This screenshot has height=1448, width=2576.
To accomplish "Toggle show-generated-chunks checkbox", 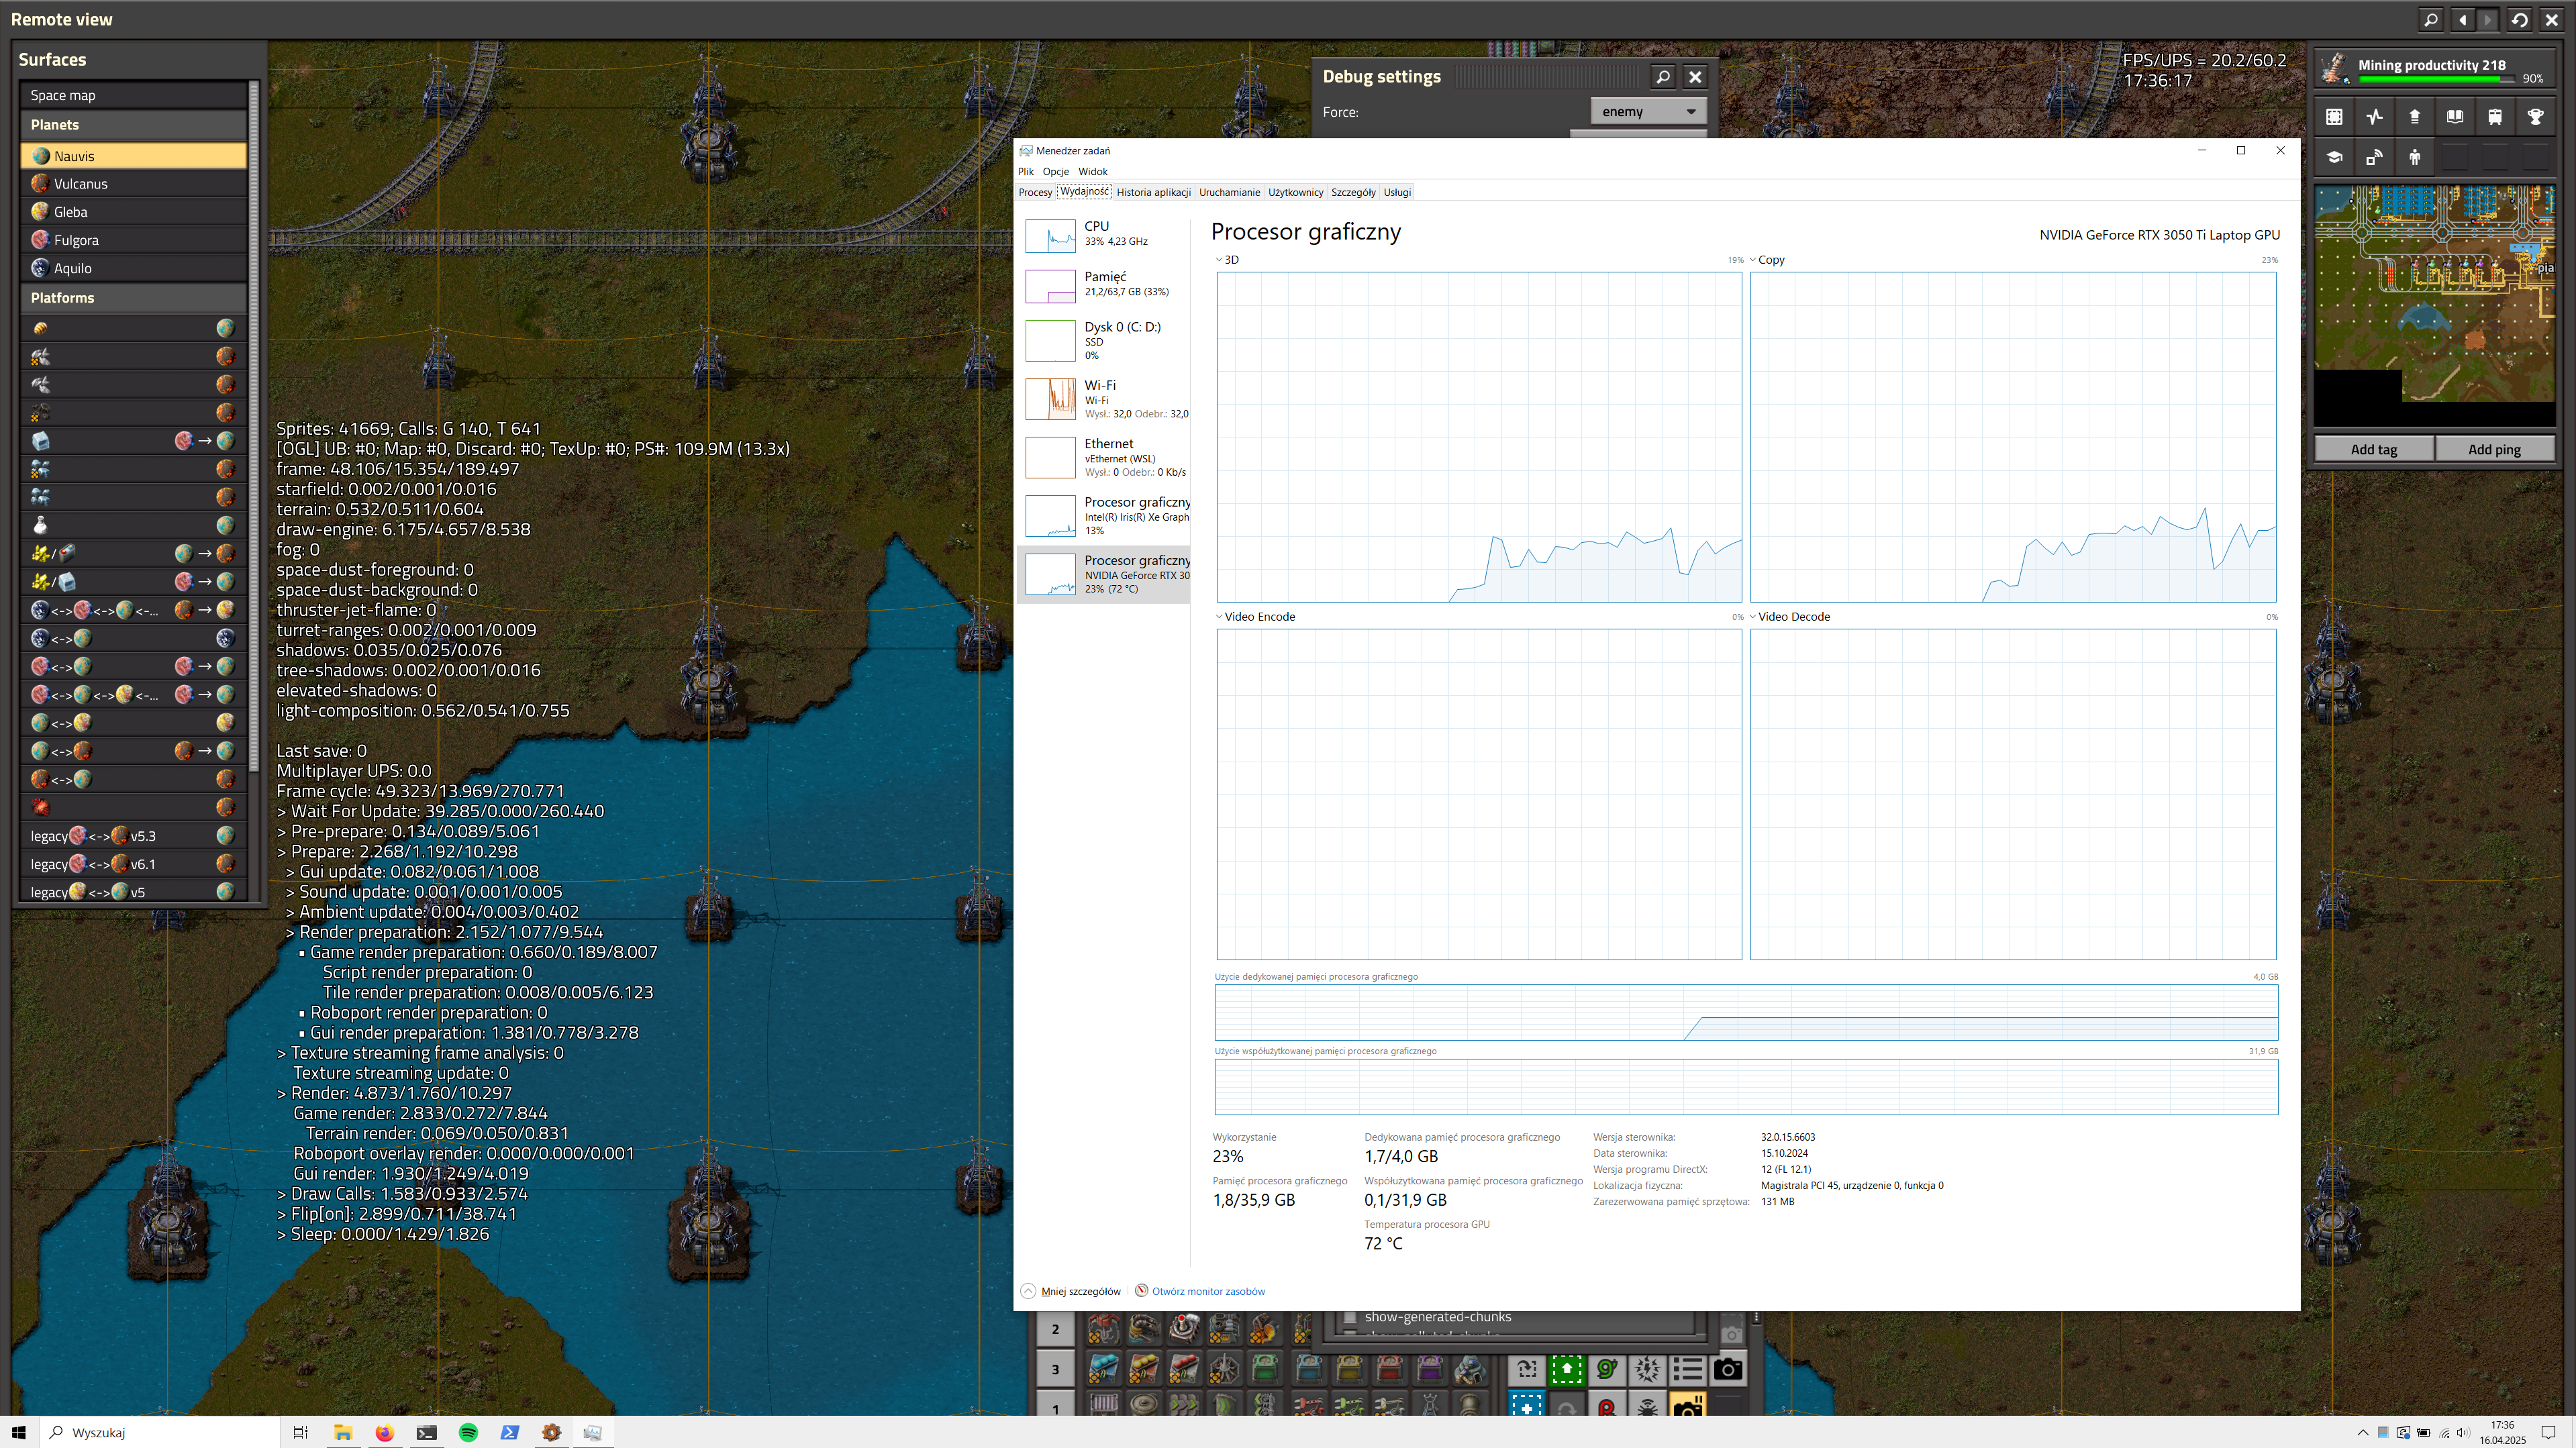I will click(1349, 1317).
